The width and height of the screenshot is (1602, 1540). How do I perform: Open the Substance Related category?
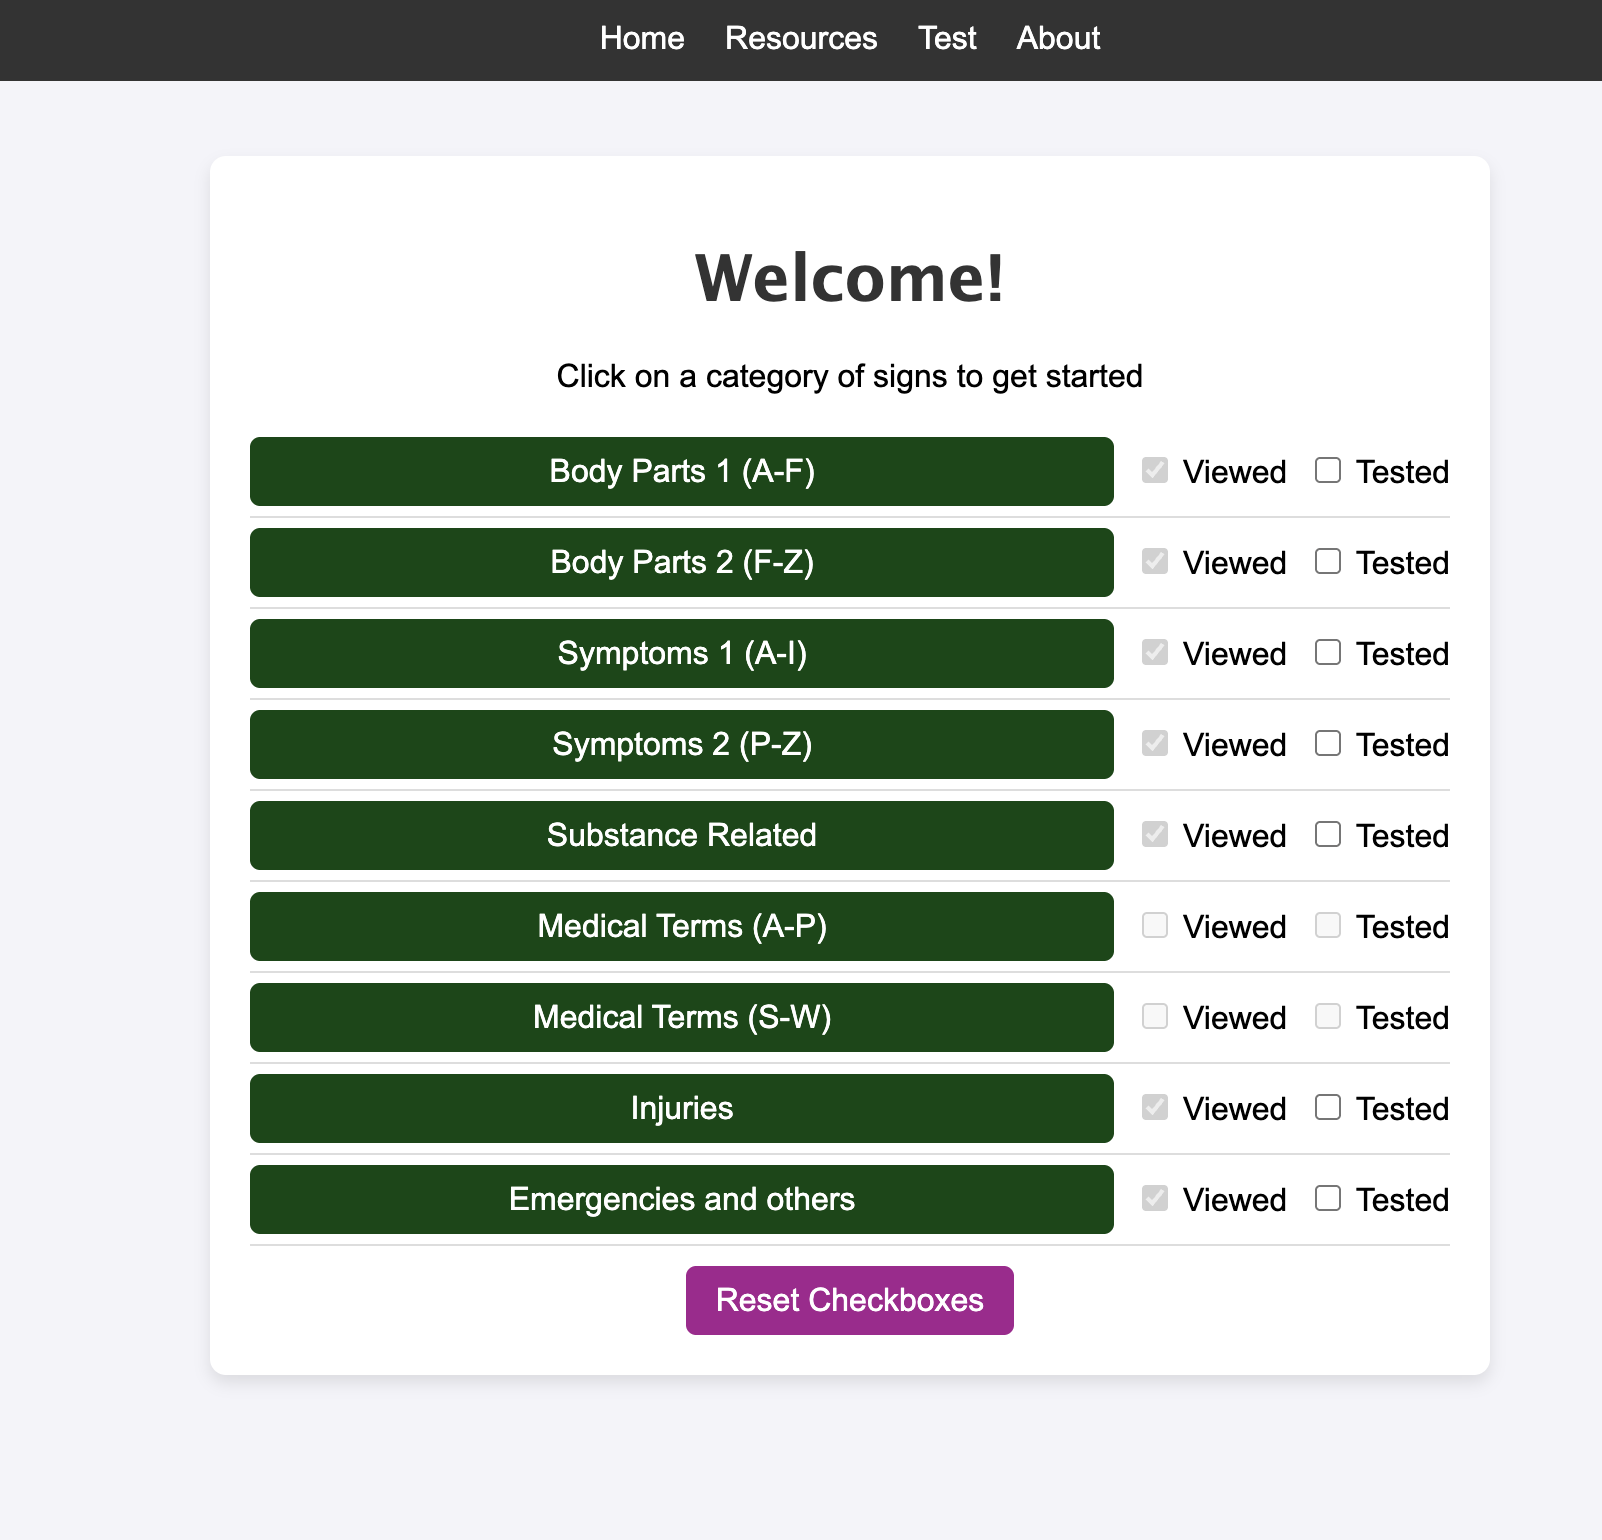(682, 835)
